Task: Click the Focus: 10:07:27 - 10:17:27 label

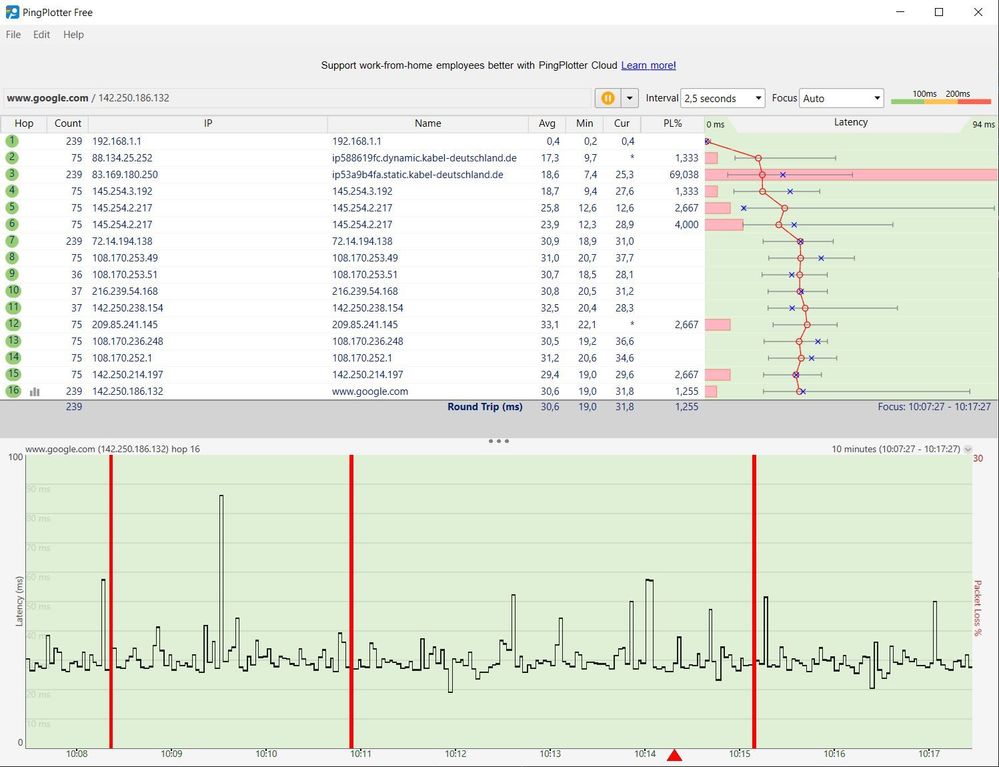Action: [934, 406]
